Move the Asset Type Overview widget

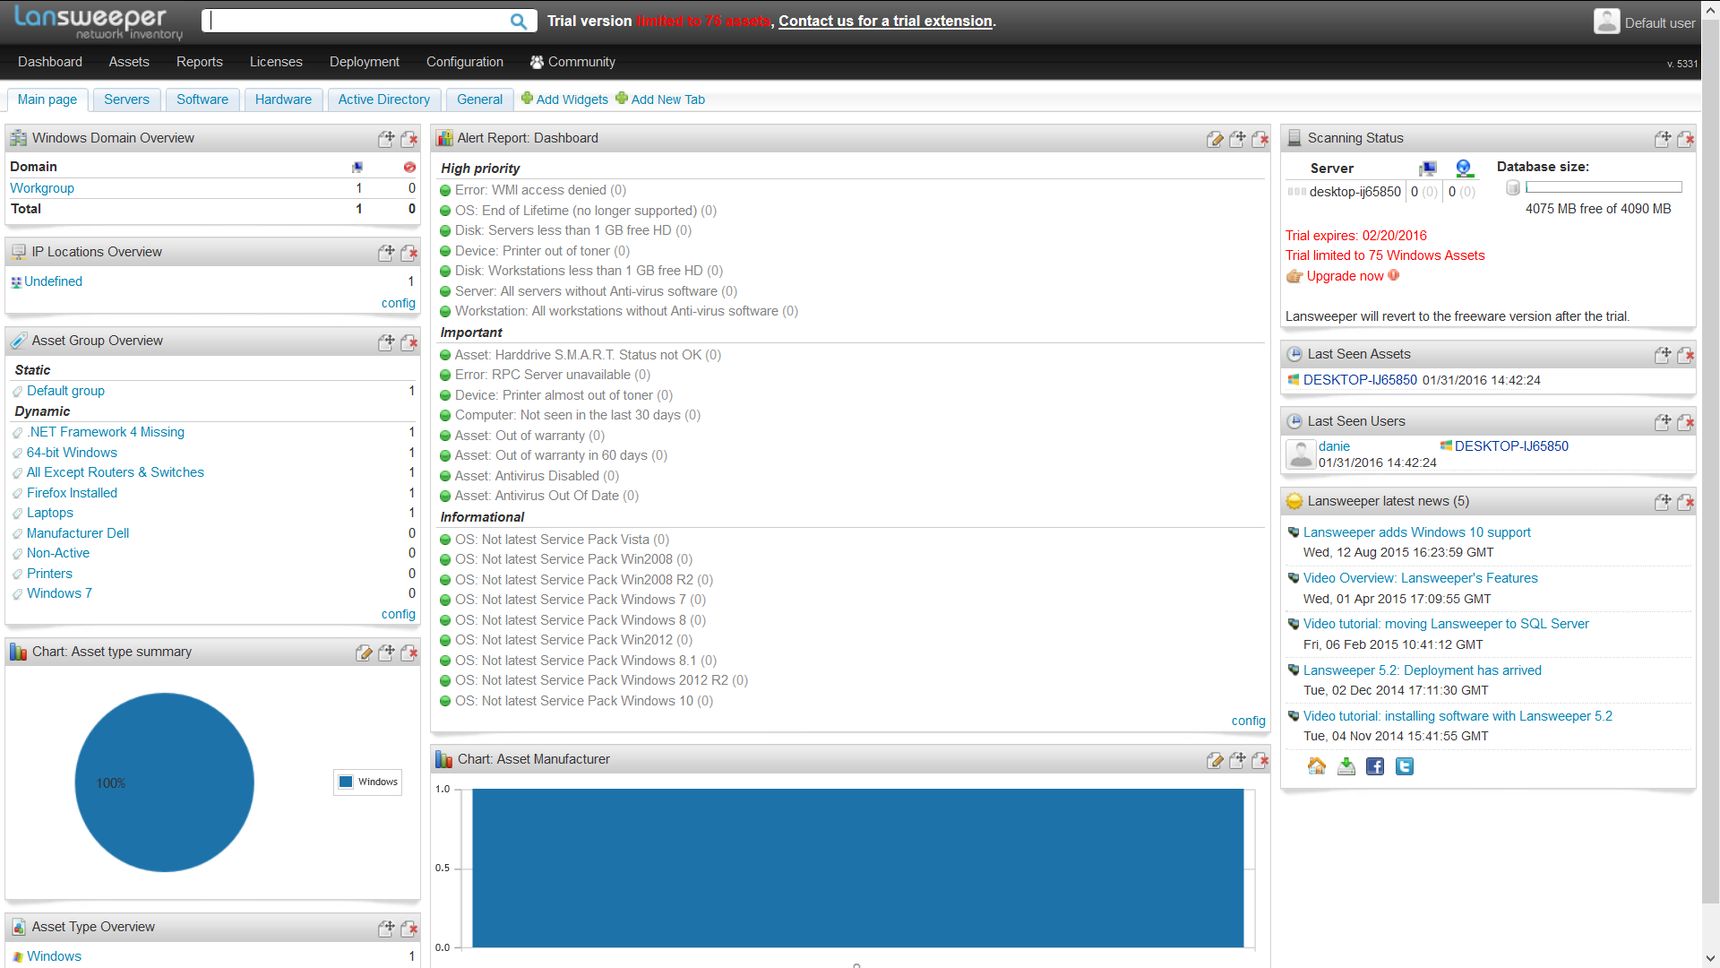point(386,928)
